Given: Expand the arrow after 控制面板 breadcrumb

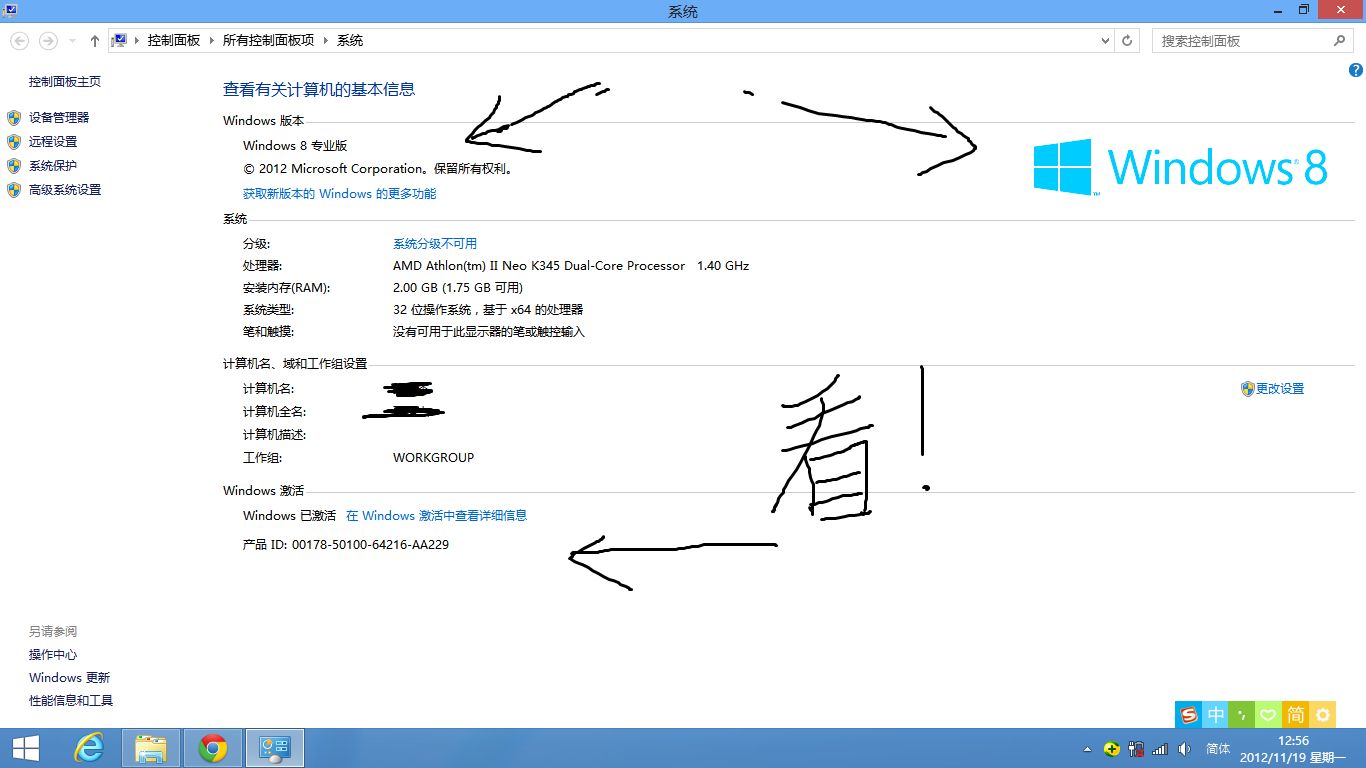Looking at the screenshot, I should pos(212,41).
